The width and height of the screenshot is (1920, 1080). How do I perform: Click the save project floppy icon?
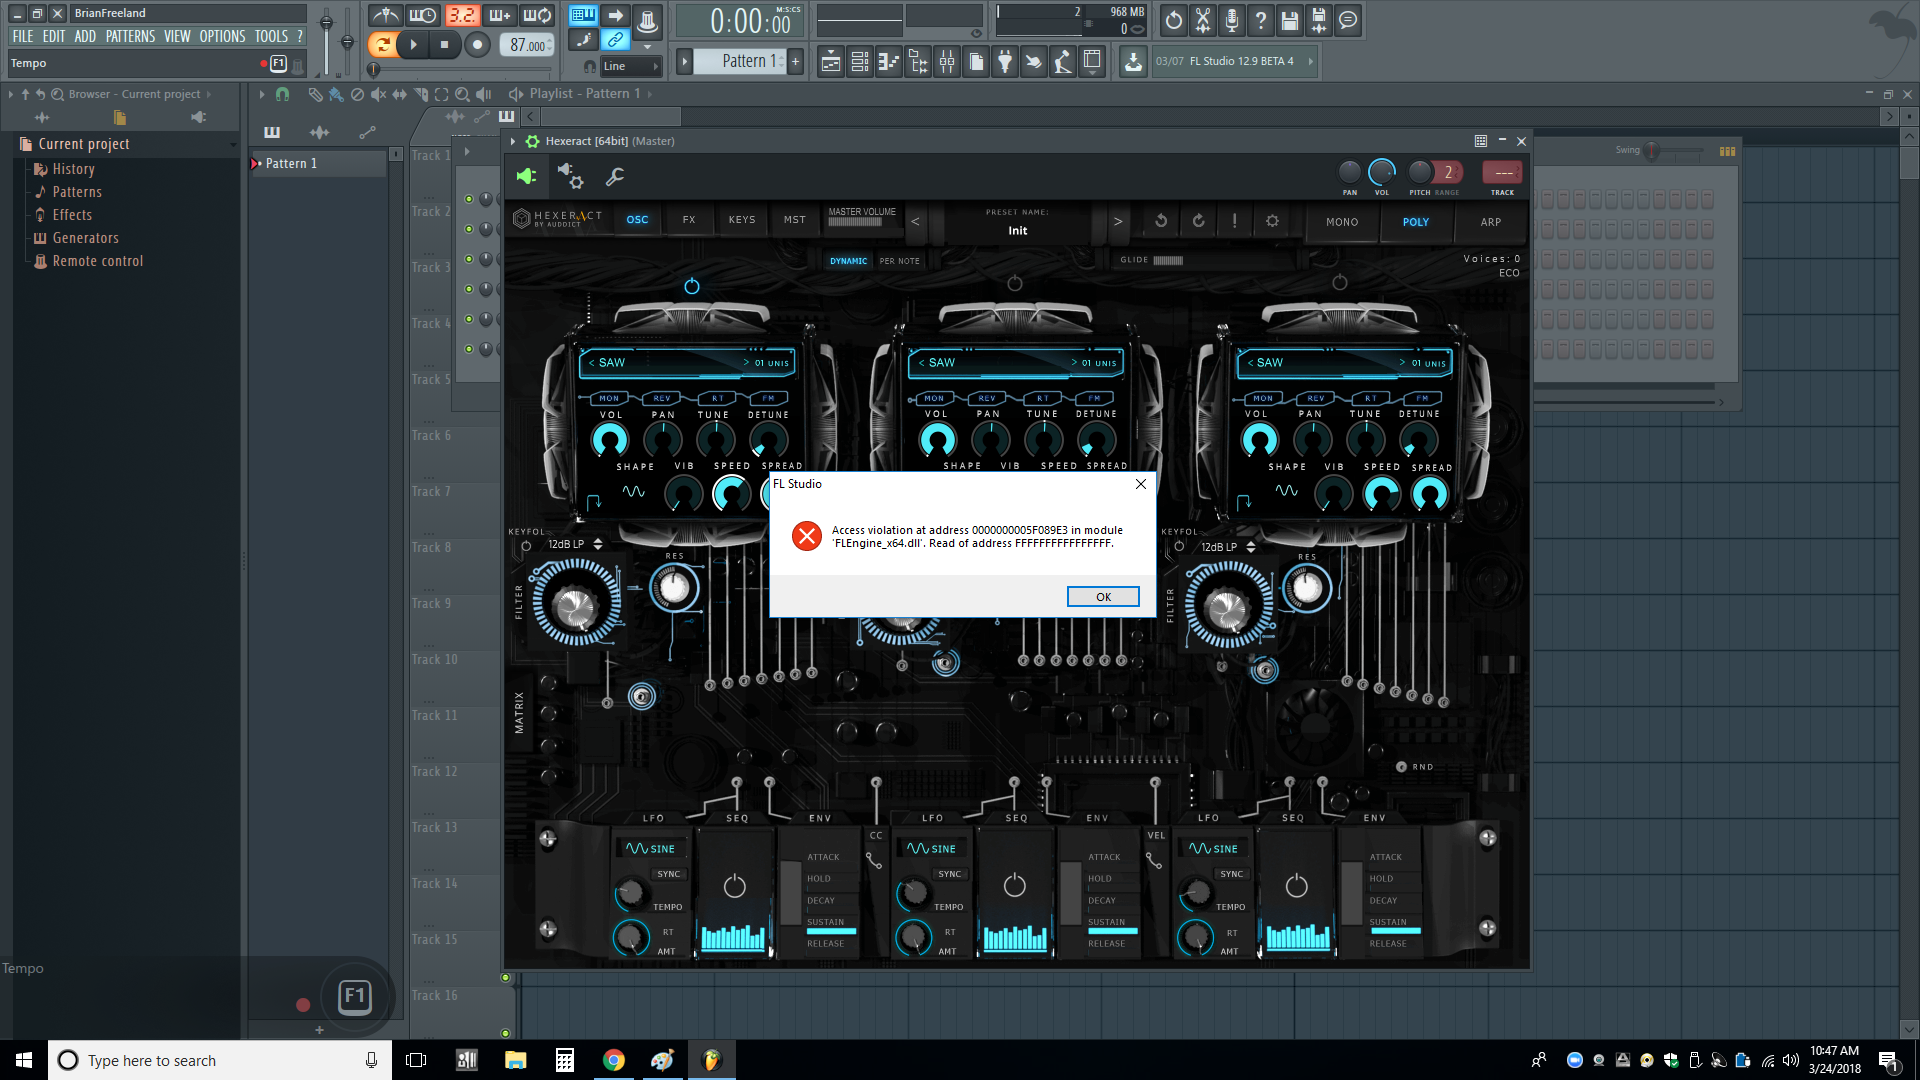[1289, 20]
